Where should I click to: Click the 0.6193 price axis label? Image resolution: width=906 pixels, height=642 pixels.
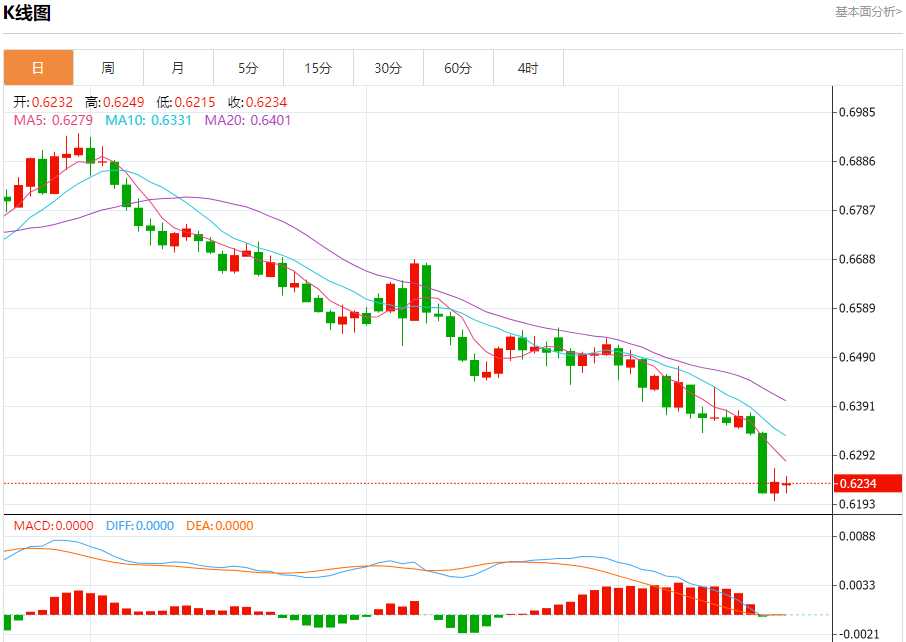(x=857, y=504)
